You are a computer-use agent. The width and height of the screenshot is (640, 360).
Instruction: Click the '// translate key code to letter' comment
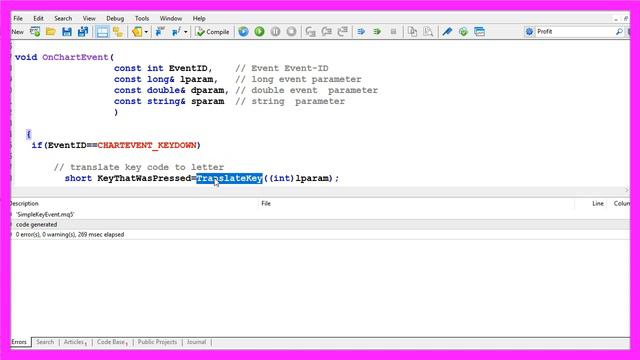pos(139,167)
